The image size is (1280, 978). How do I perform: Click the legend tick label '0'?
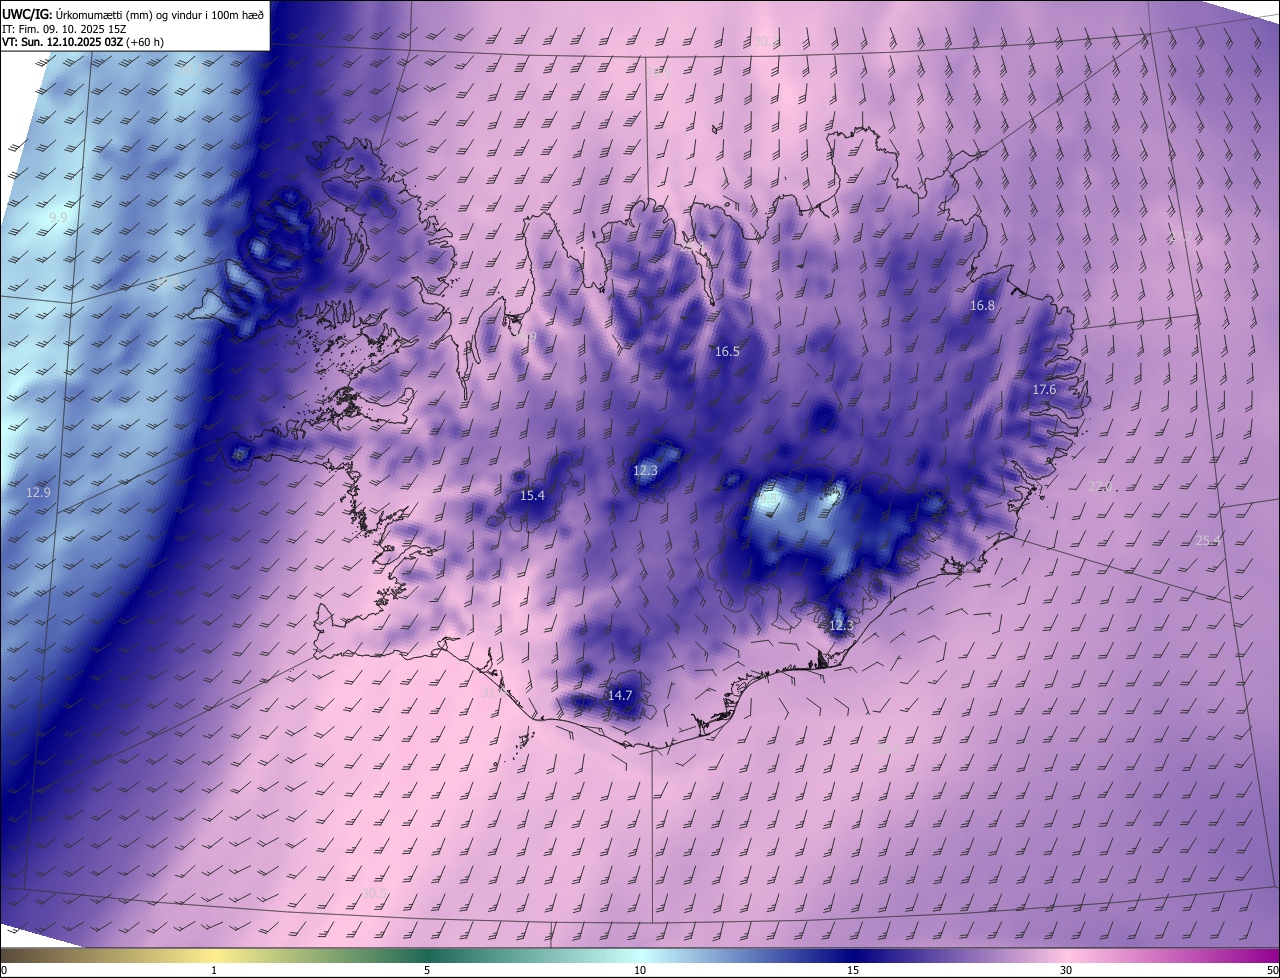point(4,970)
